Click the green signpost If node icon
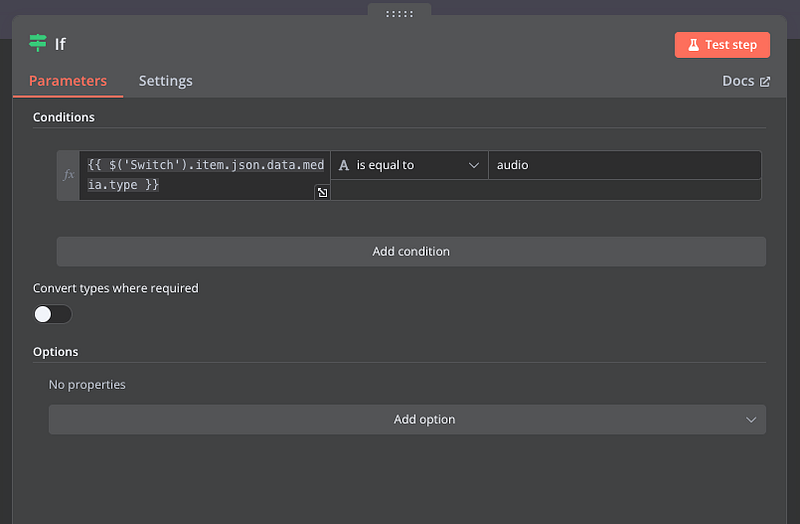The width and height of the screenshot is (800, 524). coord(38,43)
